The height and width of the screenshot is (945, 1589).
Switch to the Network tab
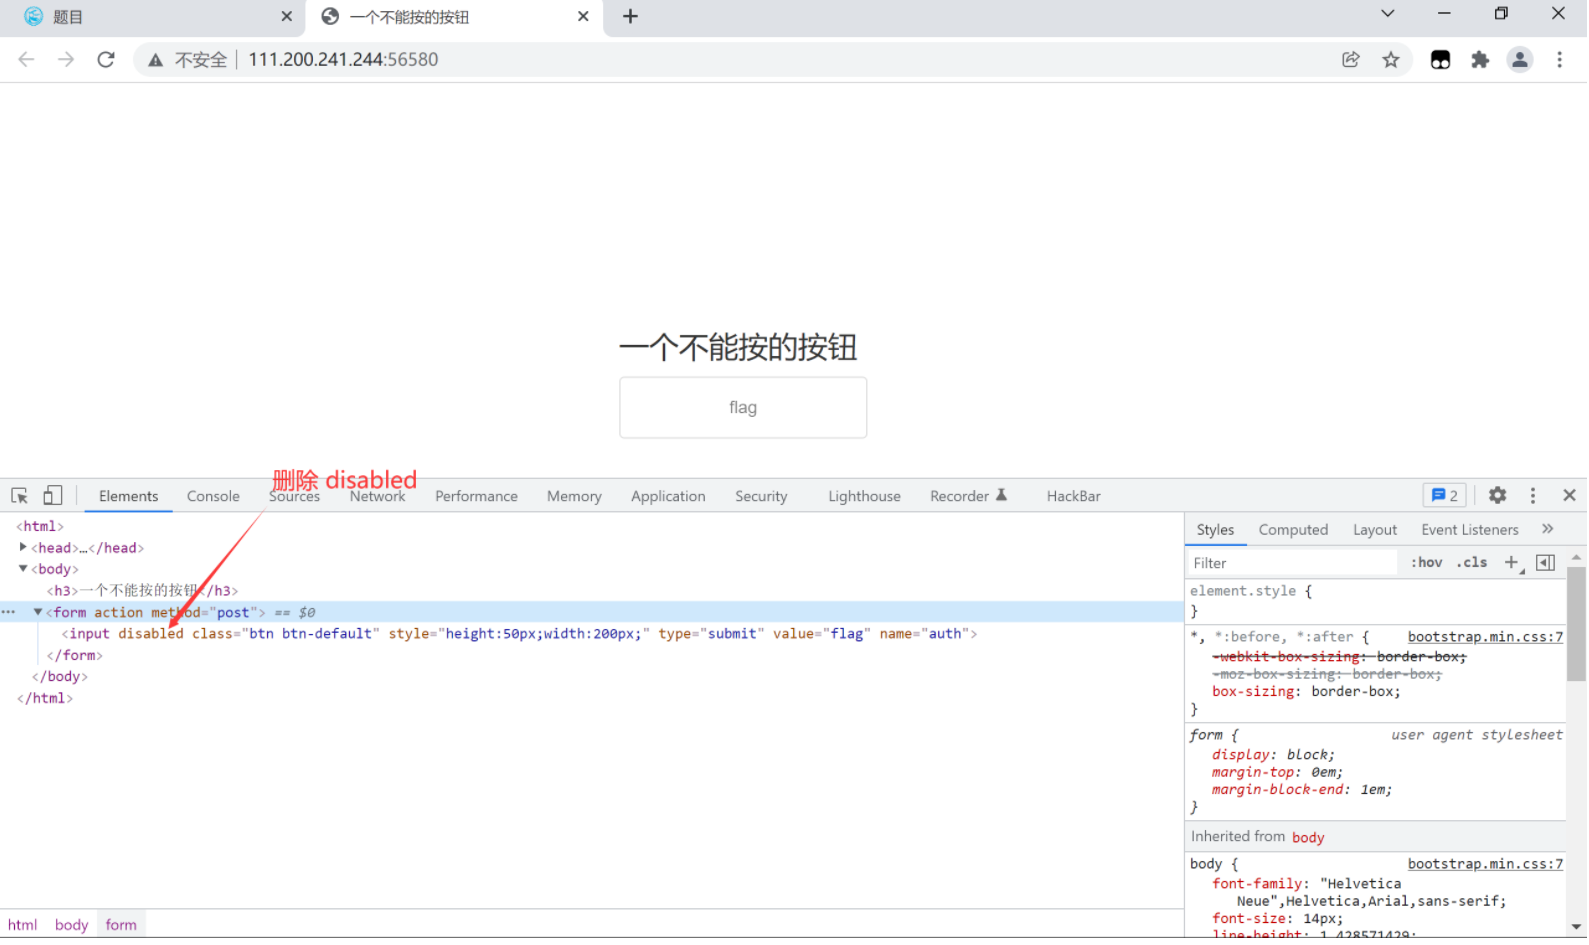[x=378, y=496]
